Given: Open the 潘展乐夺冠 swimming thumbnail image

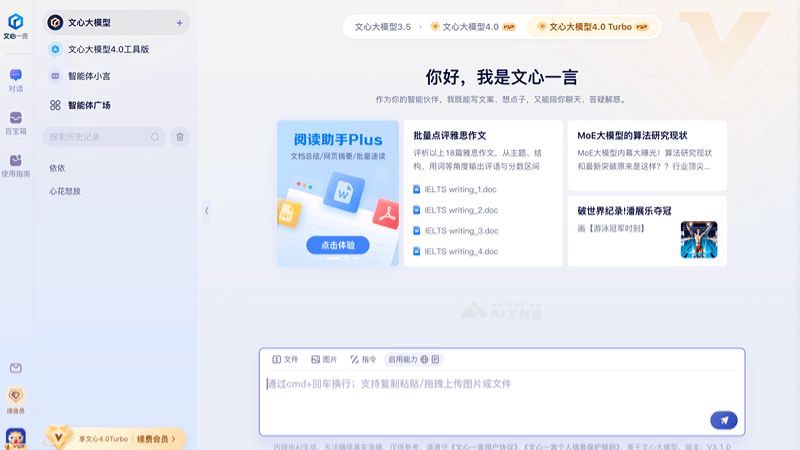Looking at the screenshot, I should point(699,240).
